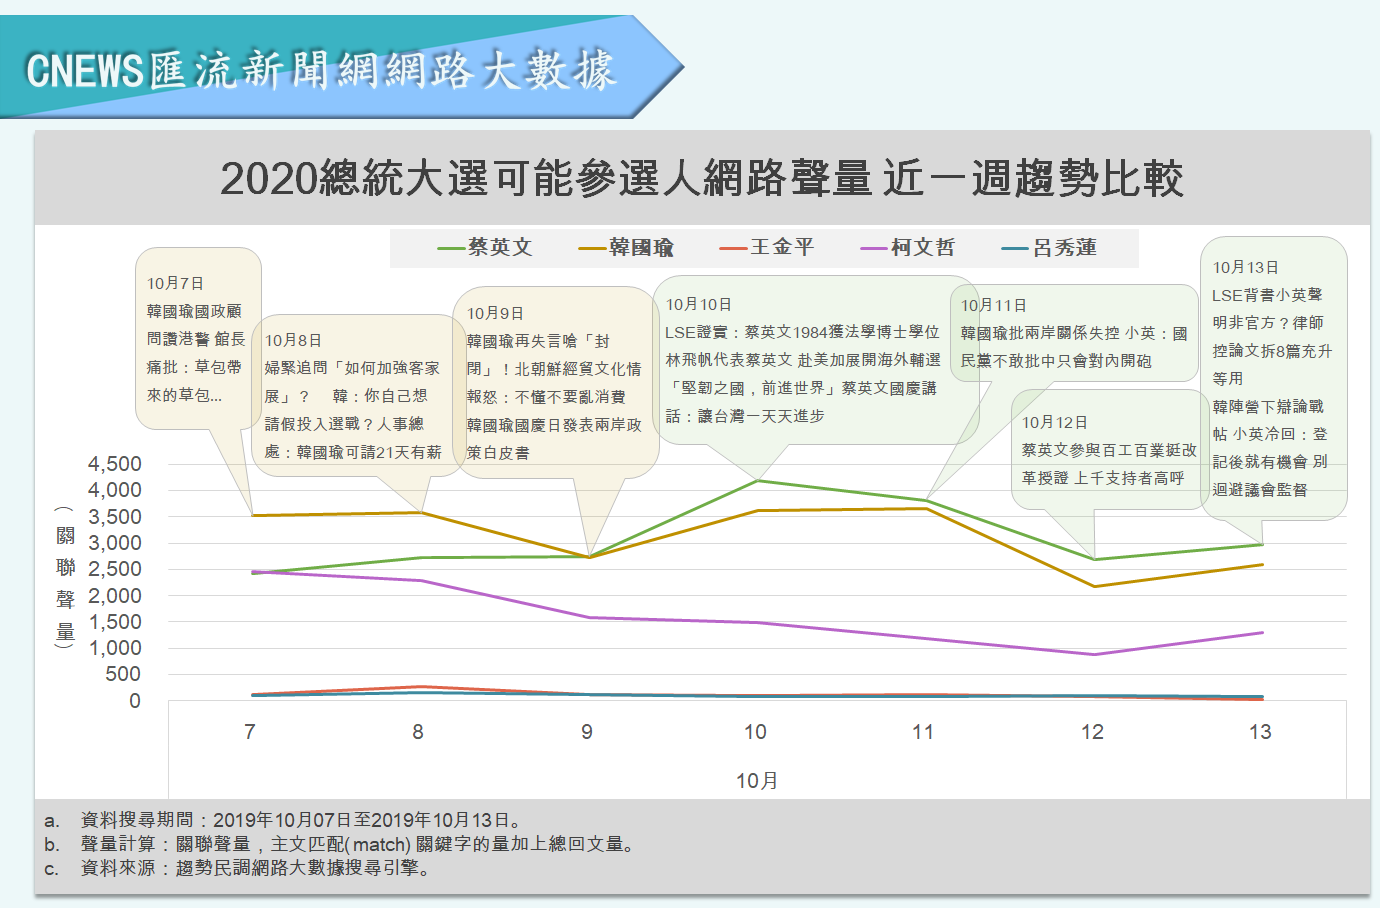The height and width of the screenshot is (908, 1380).
Task: Click y-axis value 0
Action: coord(135,701)
